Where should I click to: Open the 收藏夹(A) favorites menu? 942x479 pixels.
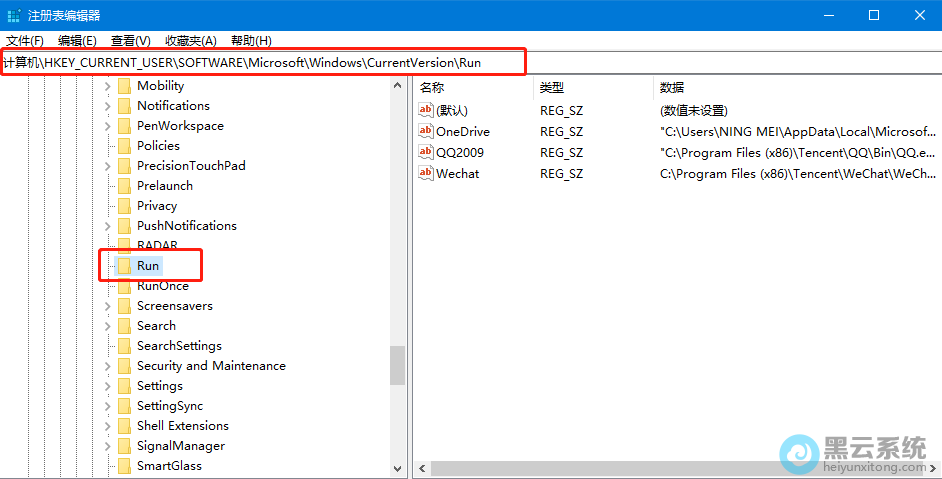(x=191, y=40)
